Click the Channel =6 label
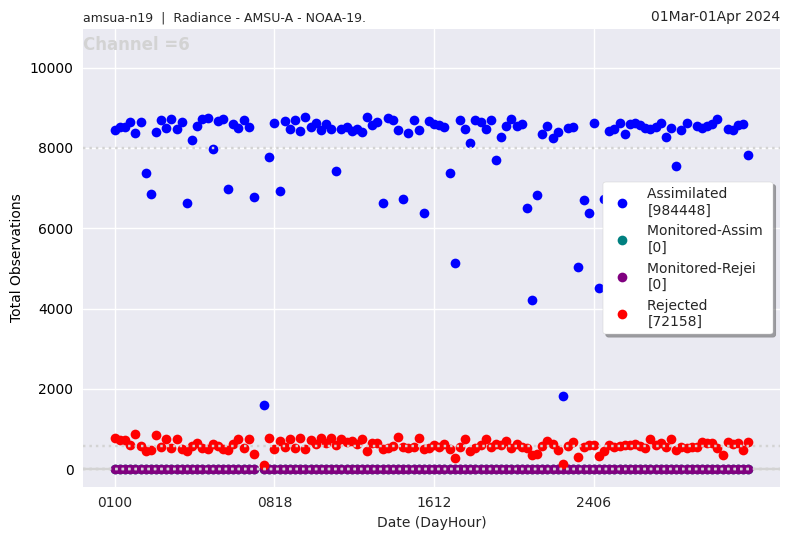This screenshot has height=540, width=790. pos(136,45)
